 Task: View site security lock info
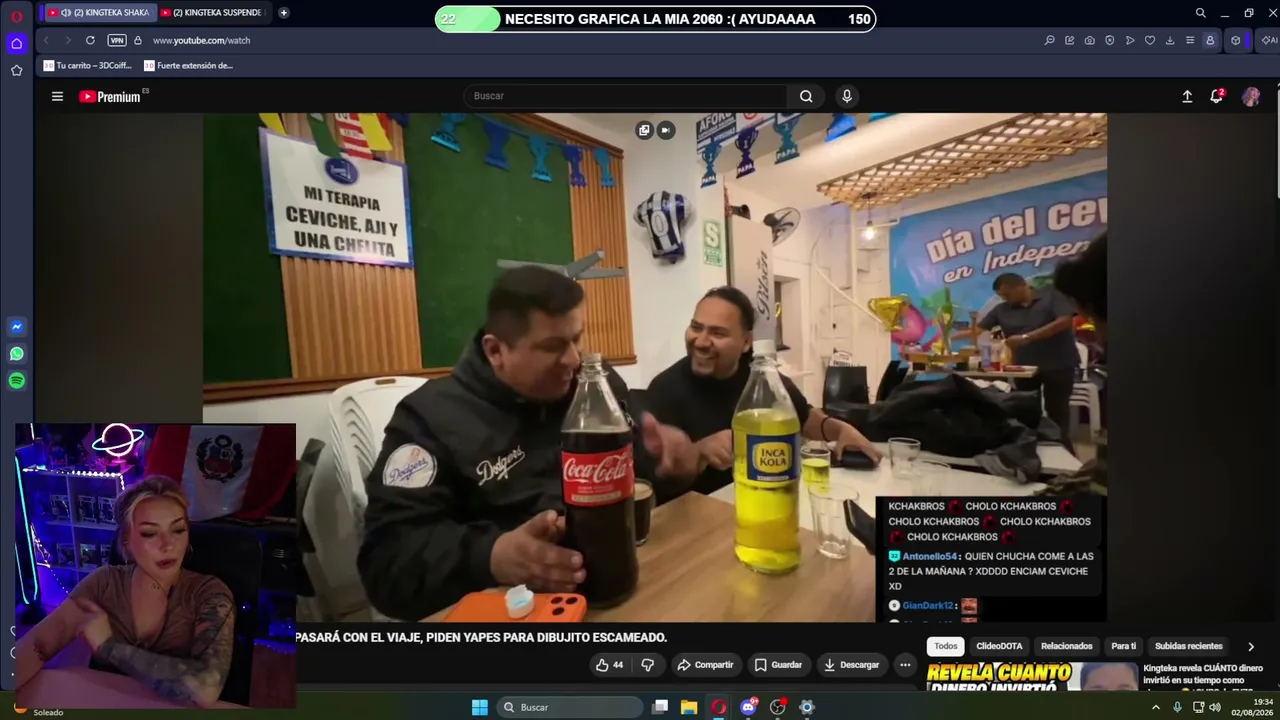point(138,40)
